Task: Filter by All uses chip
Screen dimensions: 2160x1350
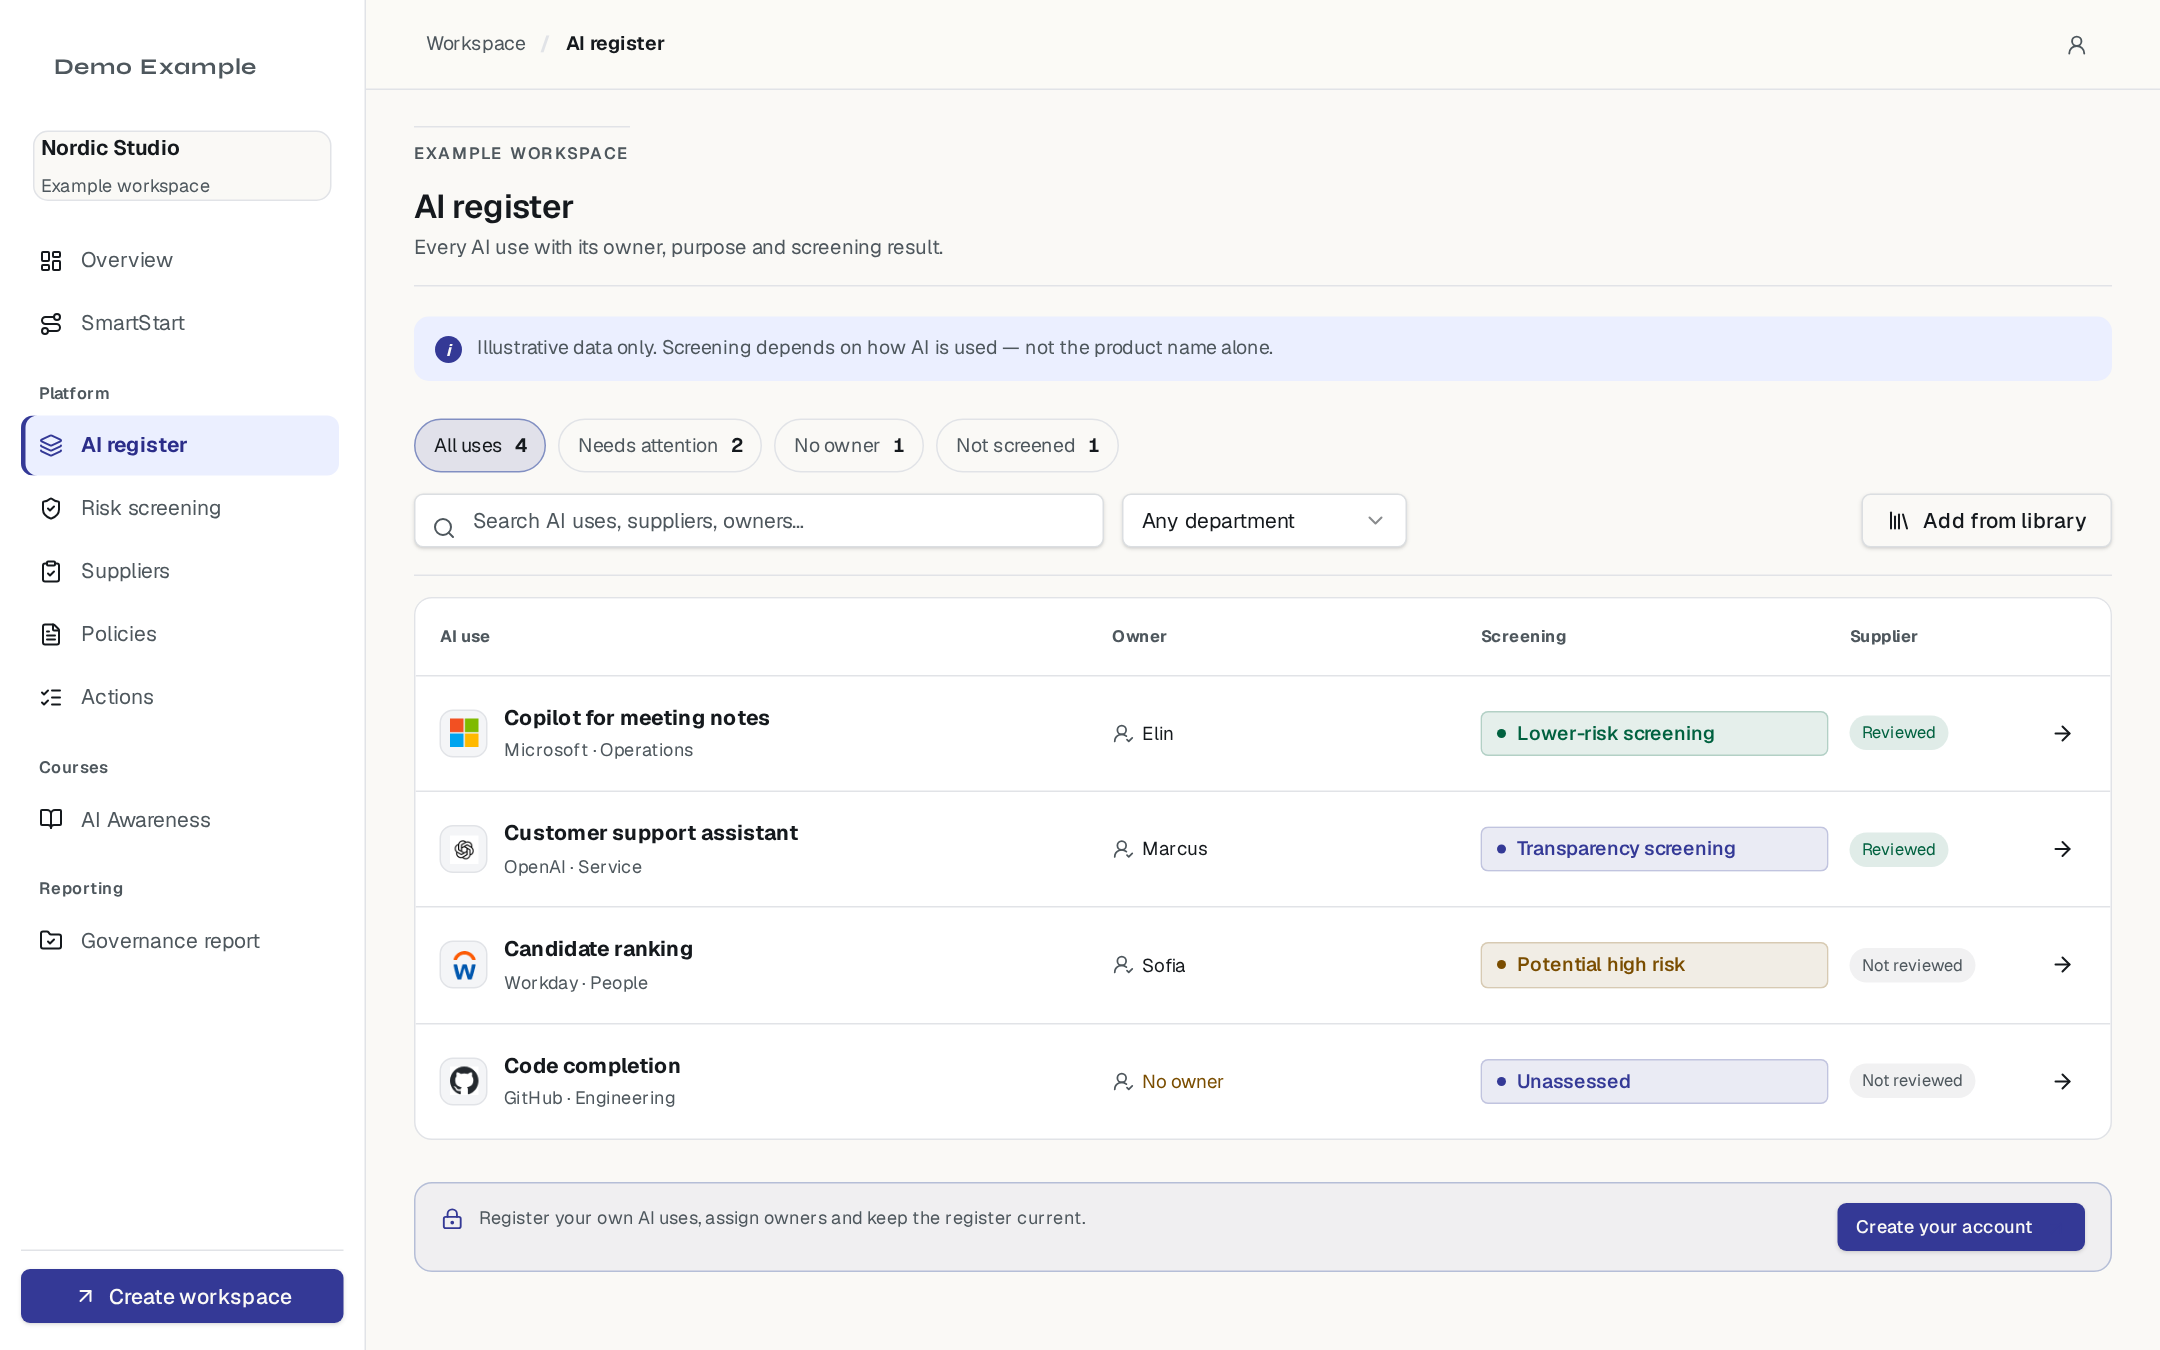Action: tap(480, 445)
